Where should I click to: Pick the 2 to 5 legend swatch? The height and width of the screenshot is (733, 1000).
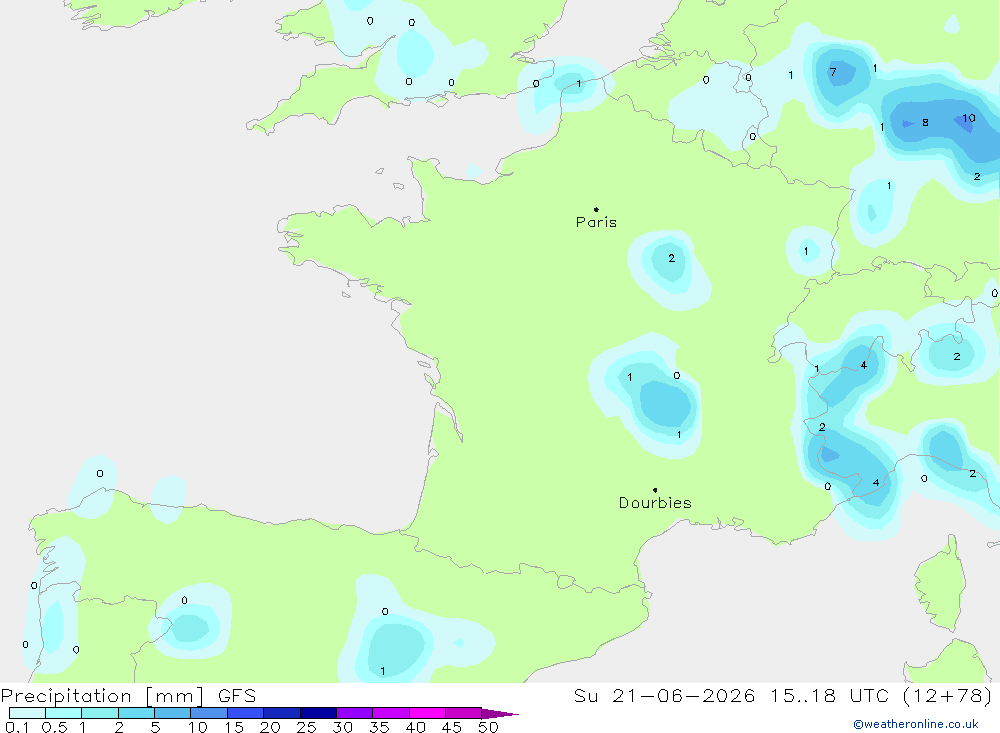tap(136, 713)
